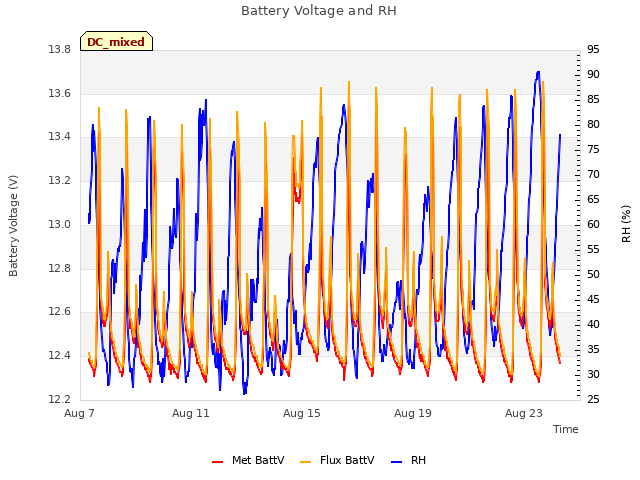The width and height of the screenshot is (640, 480).
Task: Click the RH (%) axis title
Action: pyautogui.click(x=626, y=224)
